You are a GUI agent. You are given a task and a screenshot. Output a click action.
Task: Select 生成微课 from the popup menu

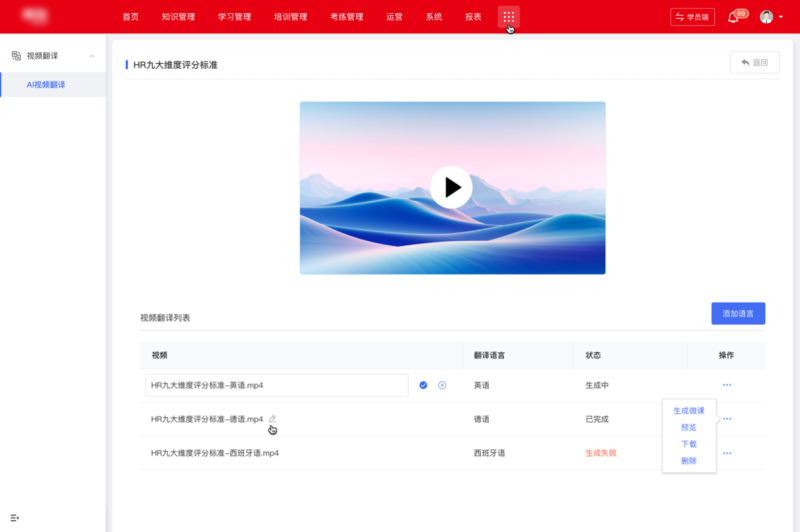coord(688,411)
